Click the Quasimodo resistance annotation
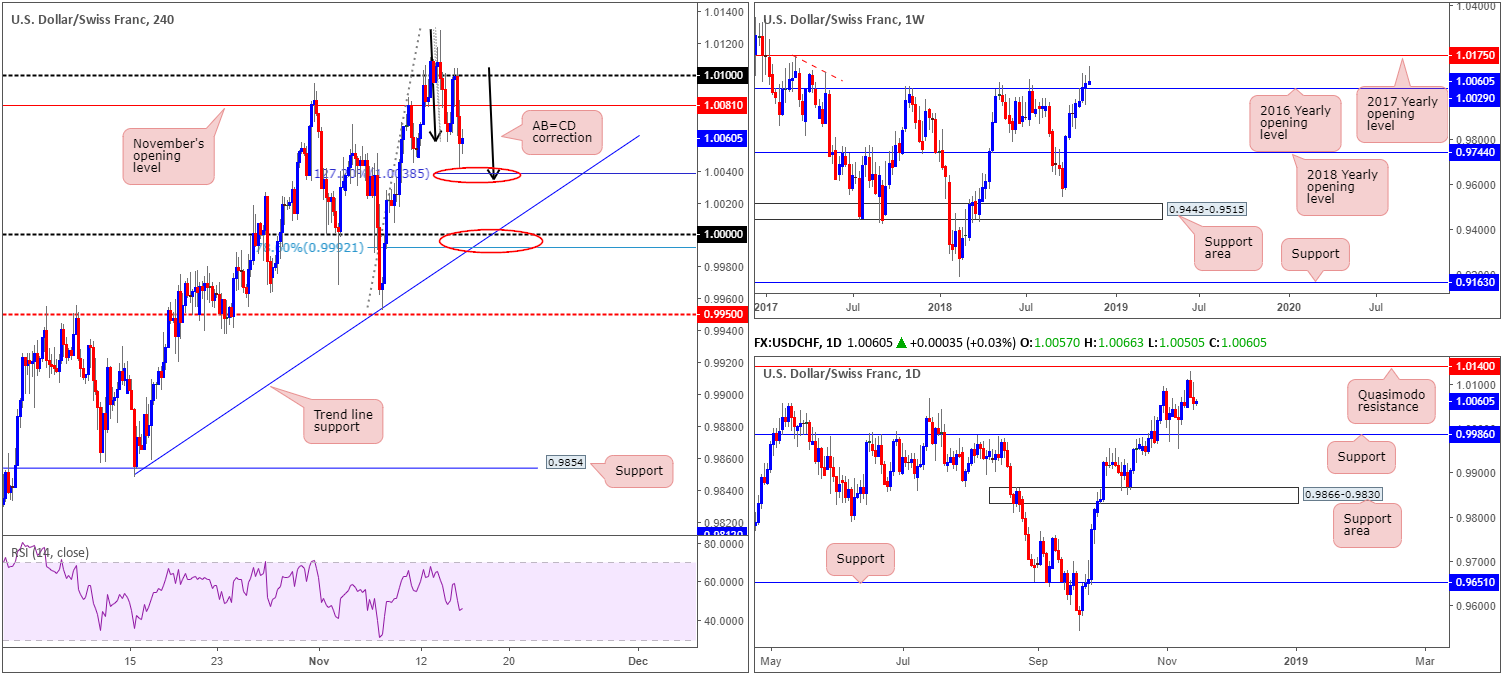The height and width of the screenshot is (677, 1505). [1387, 399]
